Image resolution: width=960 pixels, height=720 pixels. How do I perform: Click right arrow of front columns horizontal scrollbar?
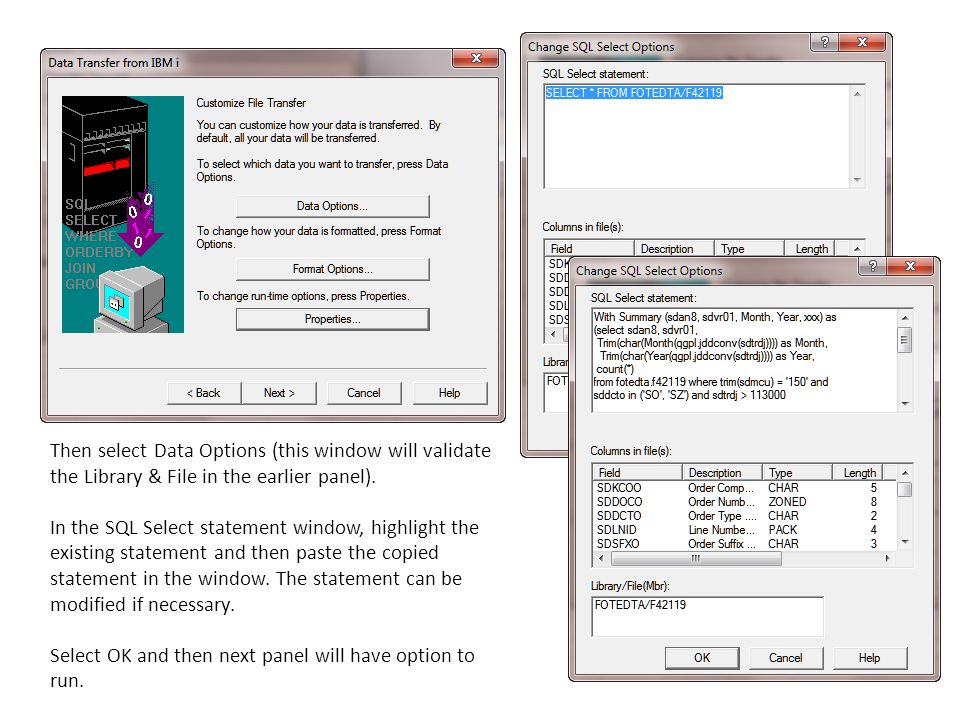click(x=888, y=558)
